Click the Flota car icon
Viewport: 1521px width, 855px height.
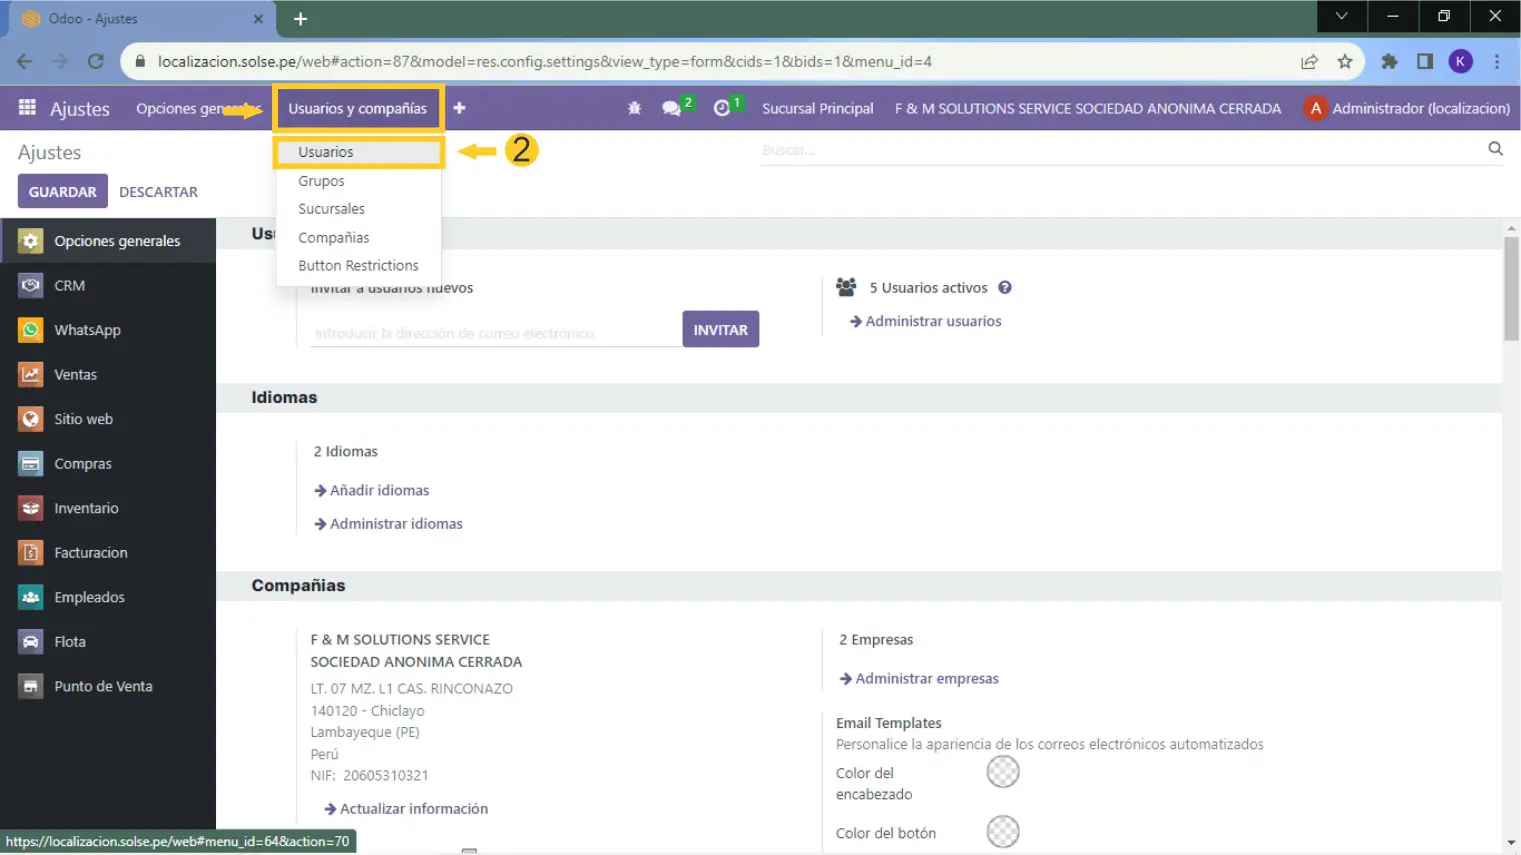click(x=31, y=641)
